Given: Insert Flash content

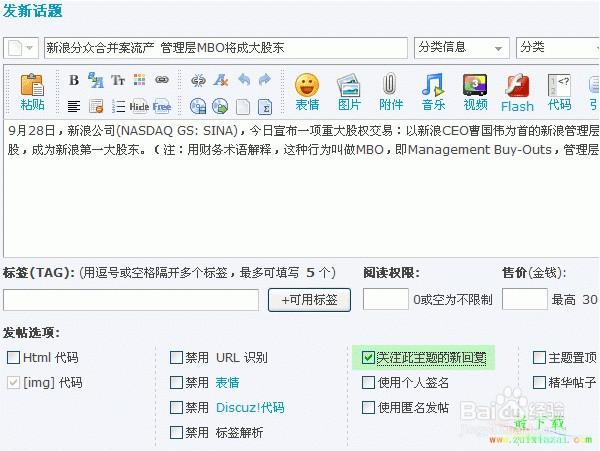Looking at the screenshot, I should click(x=517, y=93).
